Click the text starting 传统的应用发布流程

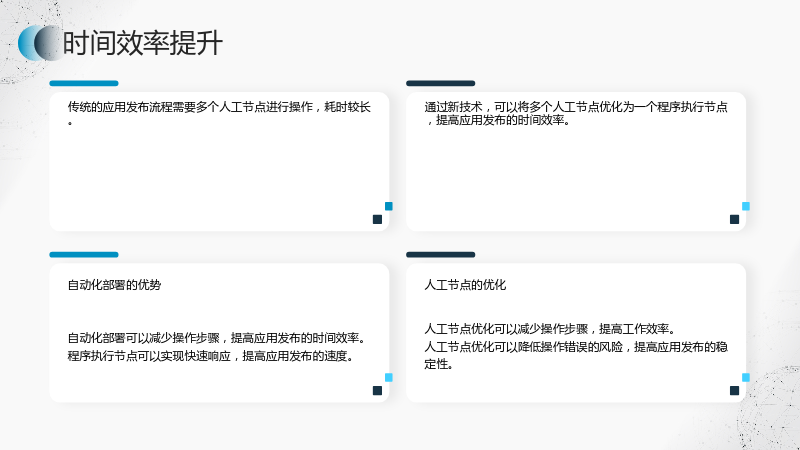tap(219, 113)
